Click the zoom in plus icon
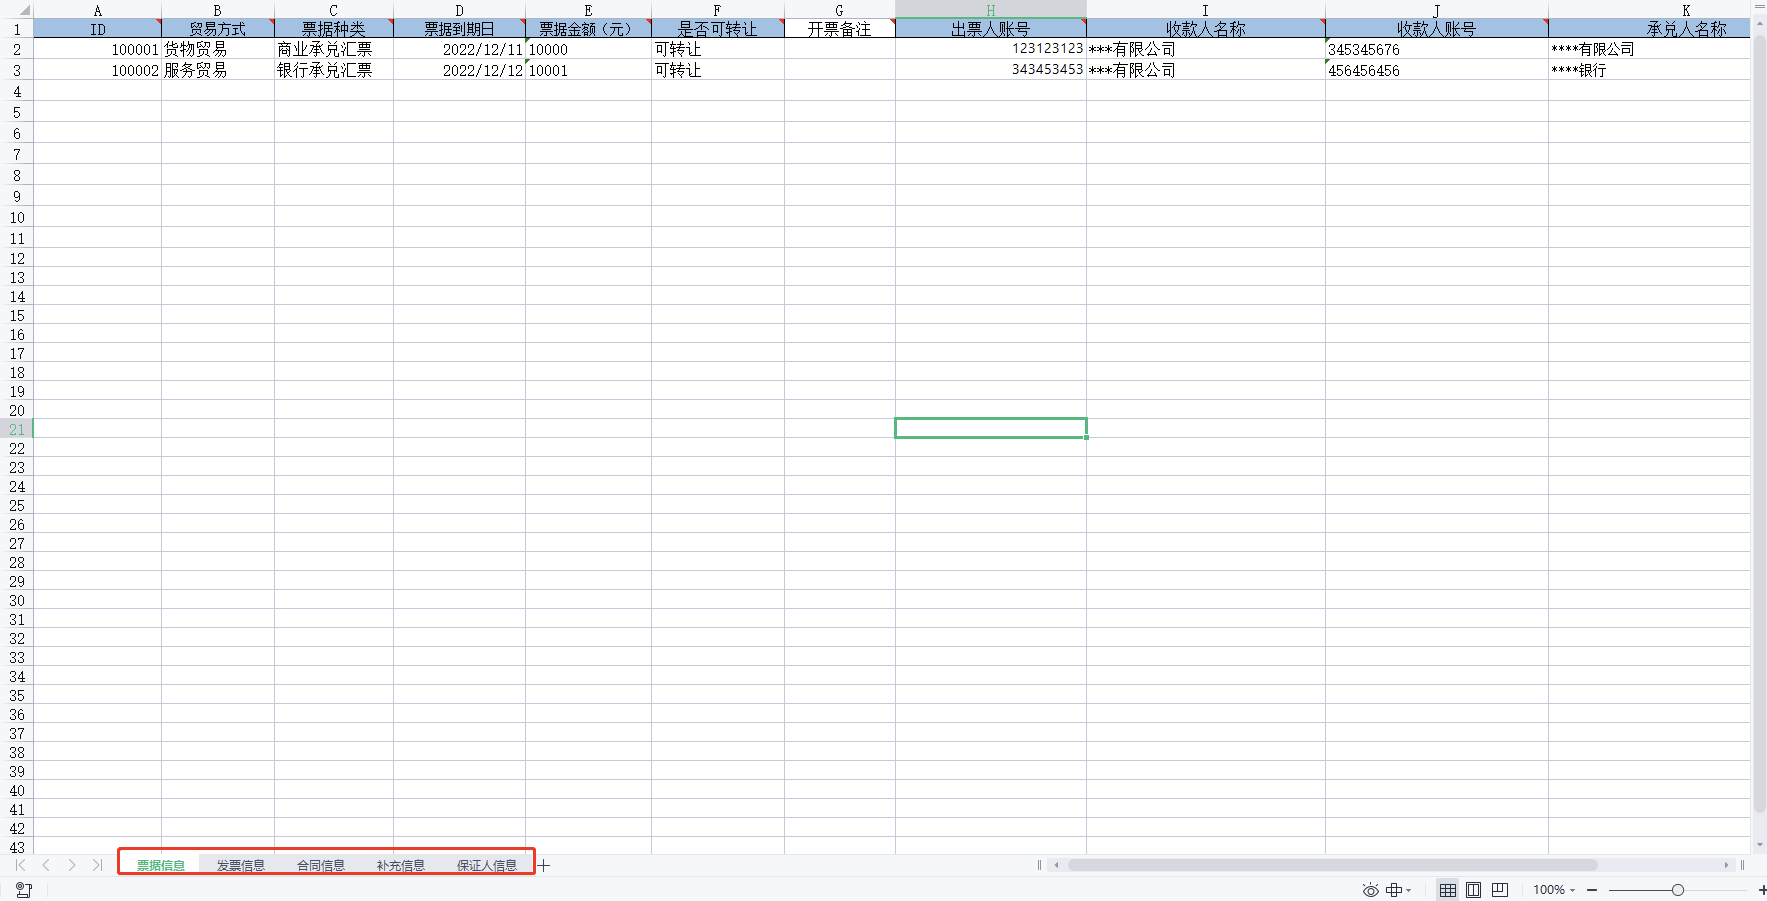This screenshot has height=901, width=1767. coord(1761,890)
